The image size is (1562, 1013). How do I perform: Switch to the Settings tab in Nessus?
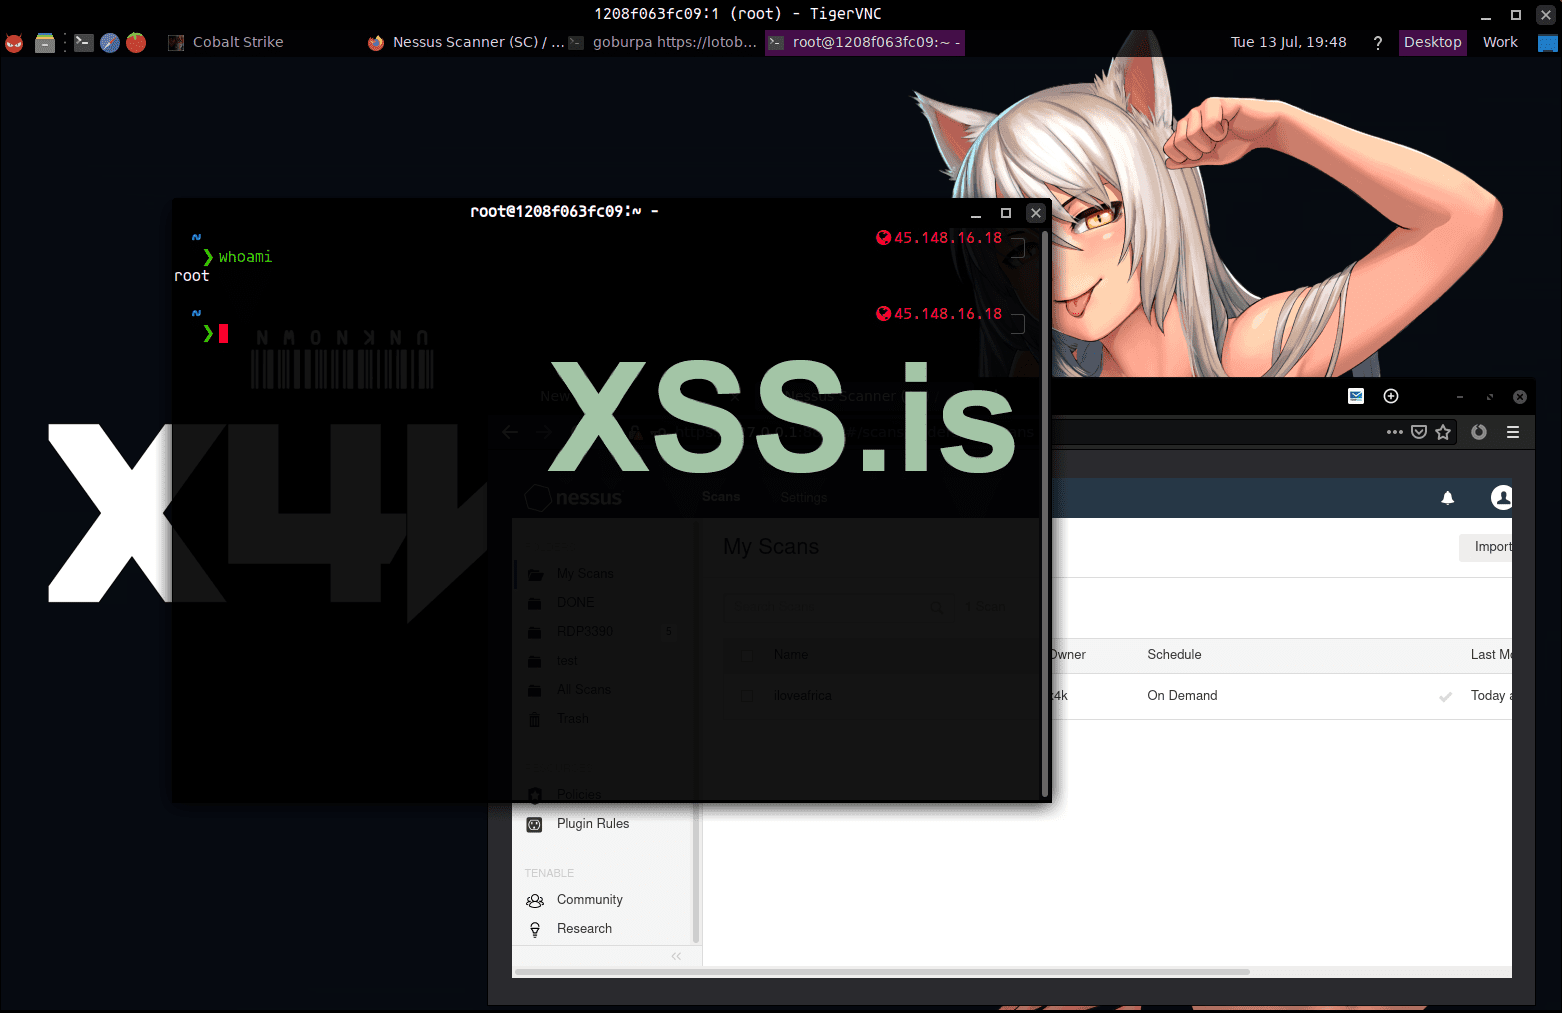pyautogui.click(x=803, y=497)
